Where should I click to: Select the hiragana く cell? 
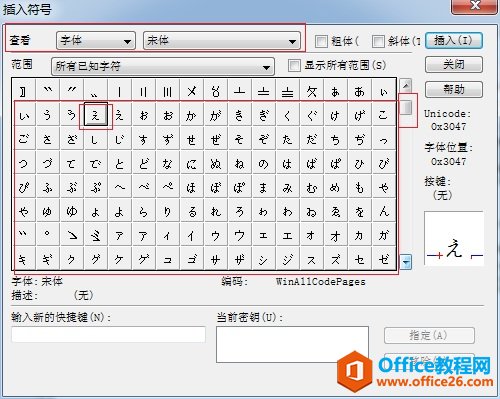(x=287, y=115)
